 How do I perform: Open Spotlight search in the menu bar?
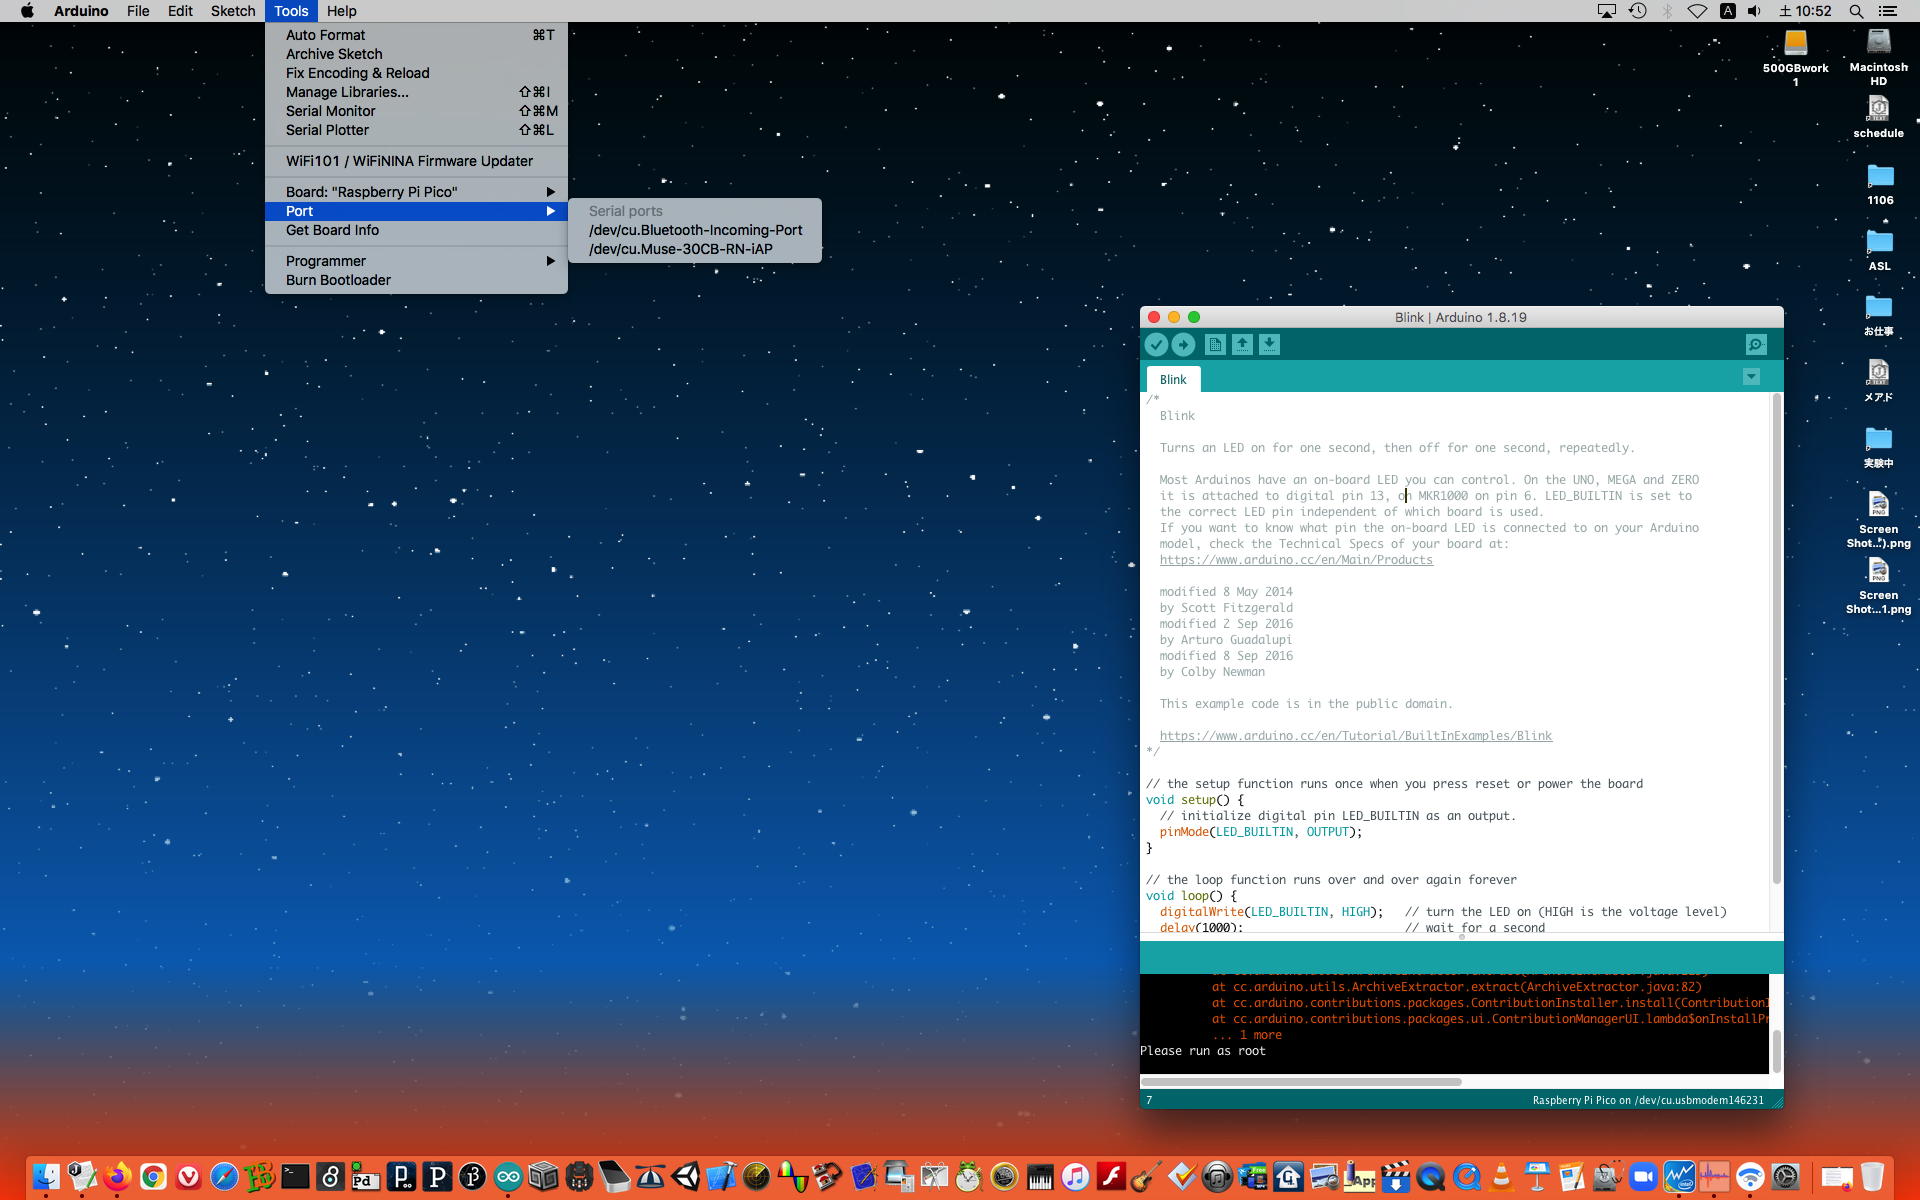pyautogui.click(x=1856, y=11)
